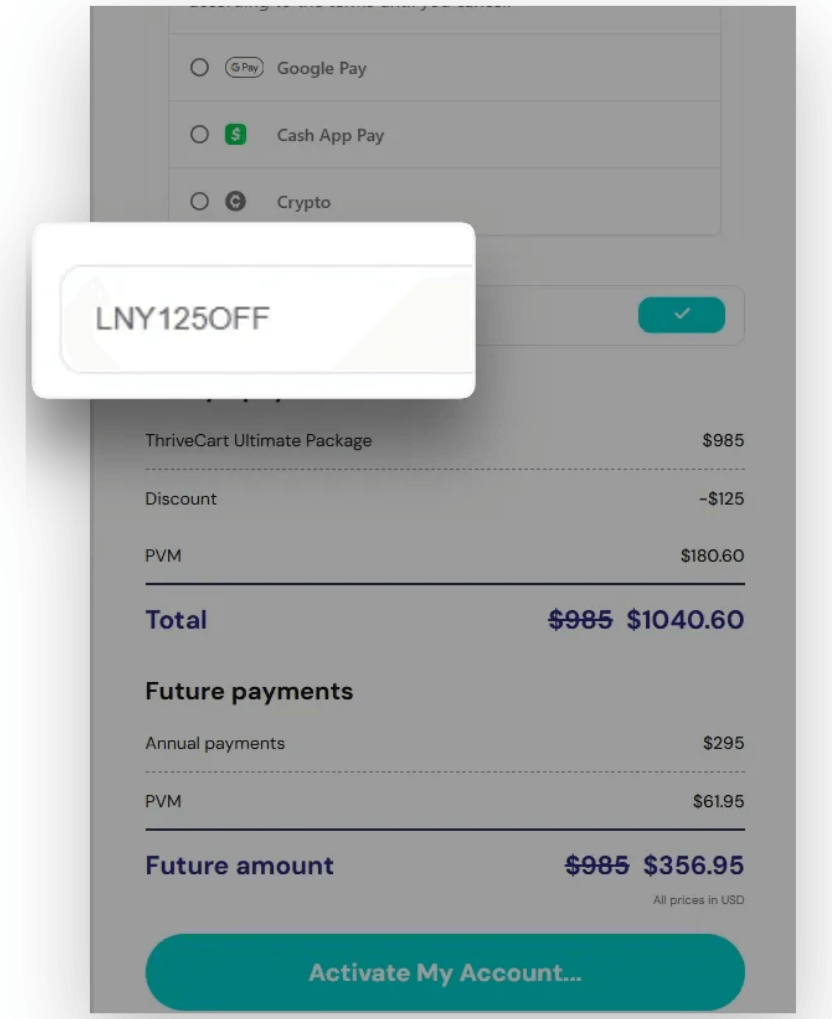
Task: Click the GPay badge next to Google Pay
Action: coord(243,67)
